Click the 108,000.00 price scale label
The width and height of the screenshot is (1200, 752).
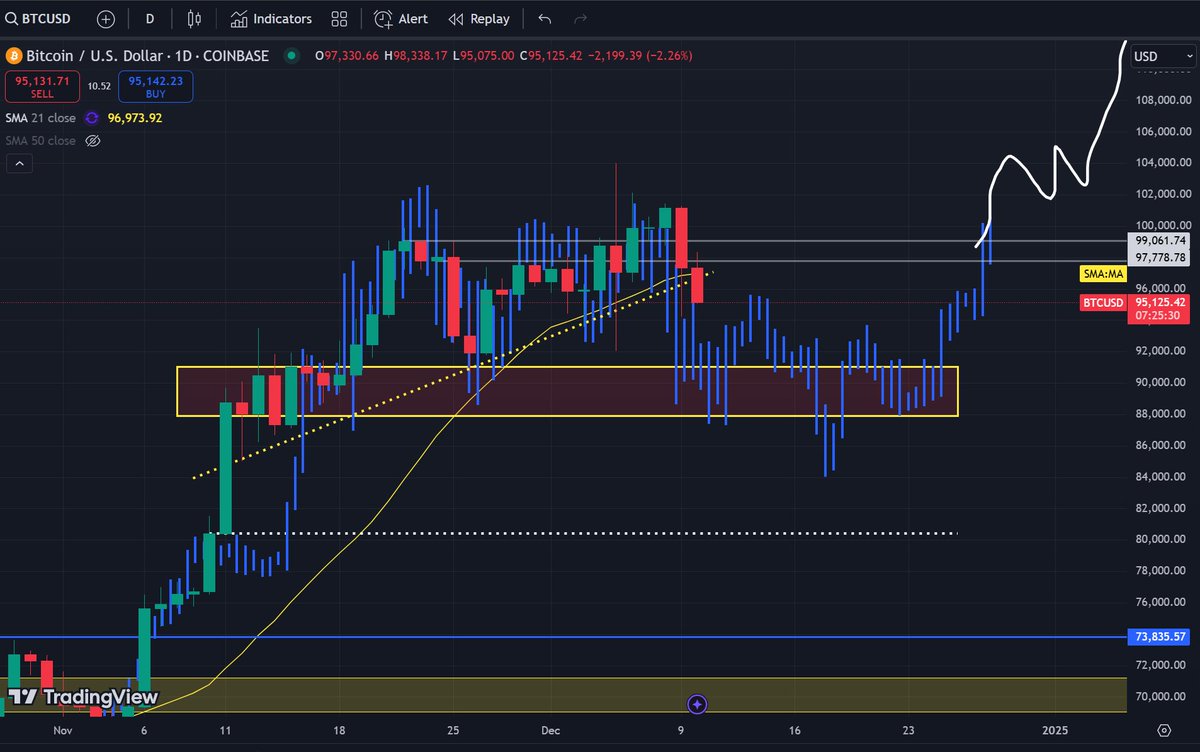coord(1161,100)
